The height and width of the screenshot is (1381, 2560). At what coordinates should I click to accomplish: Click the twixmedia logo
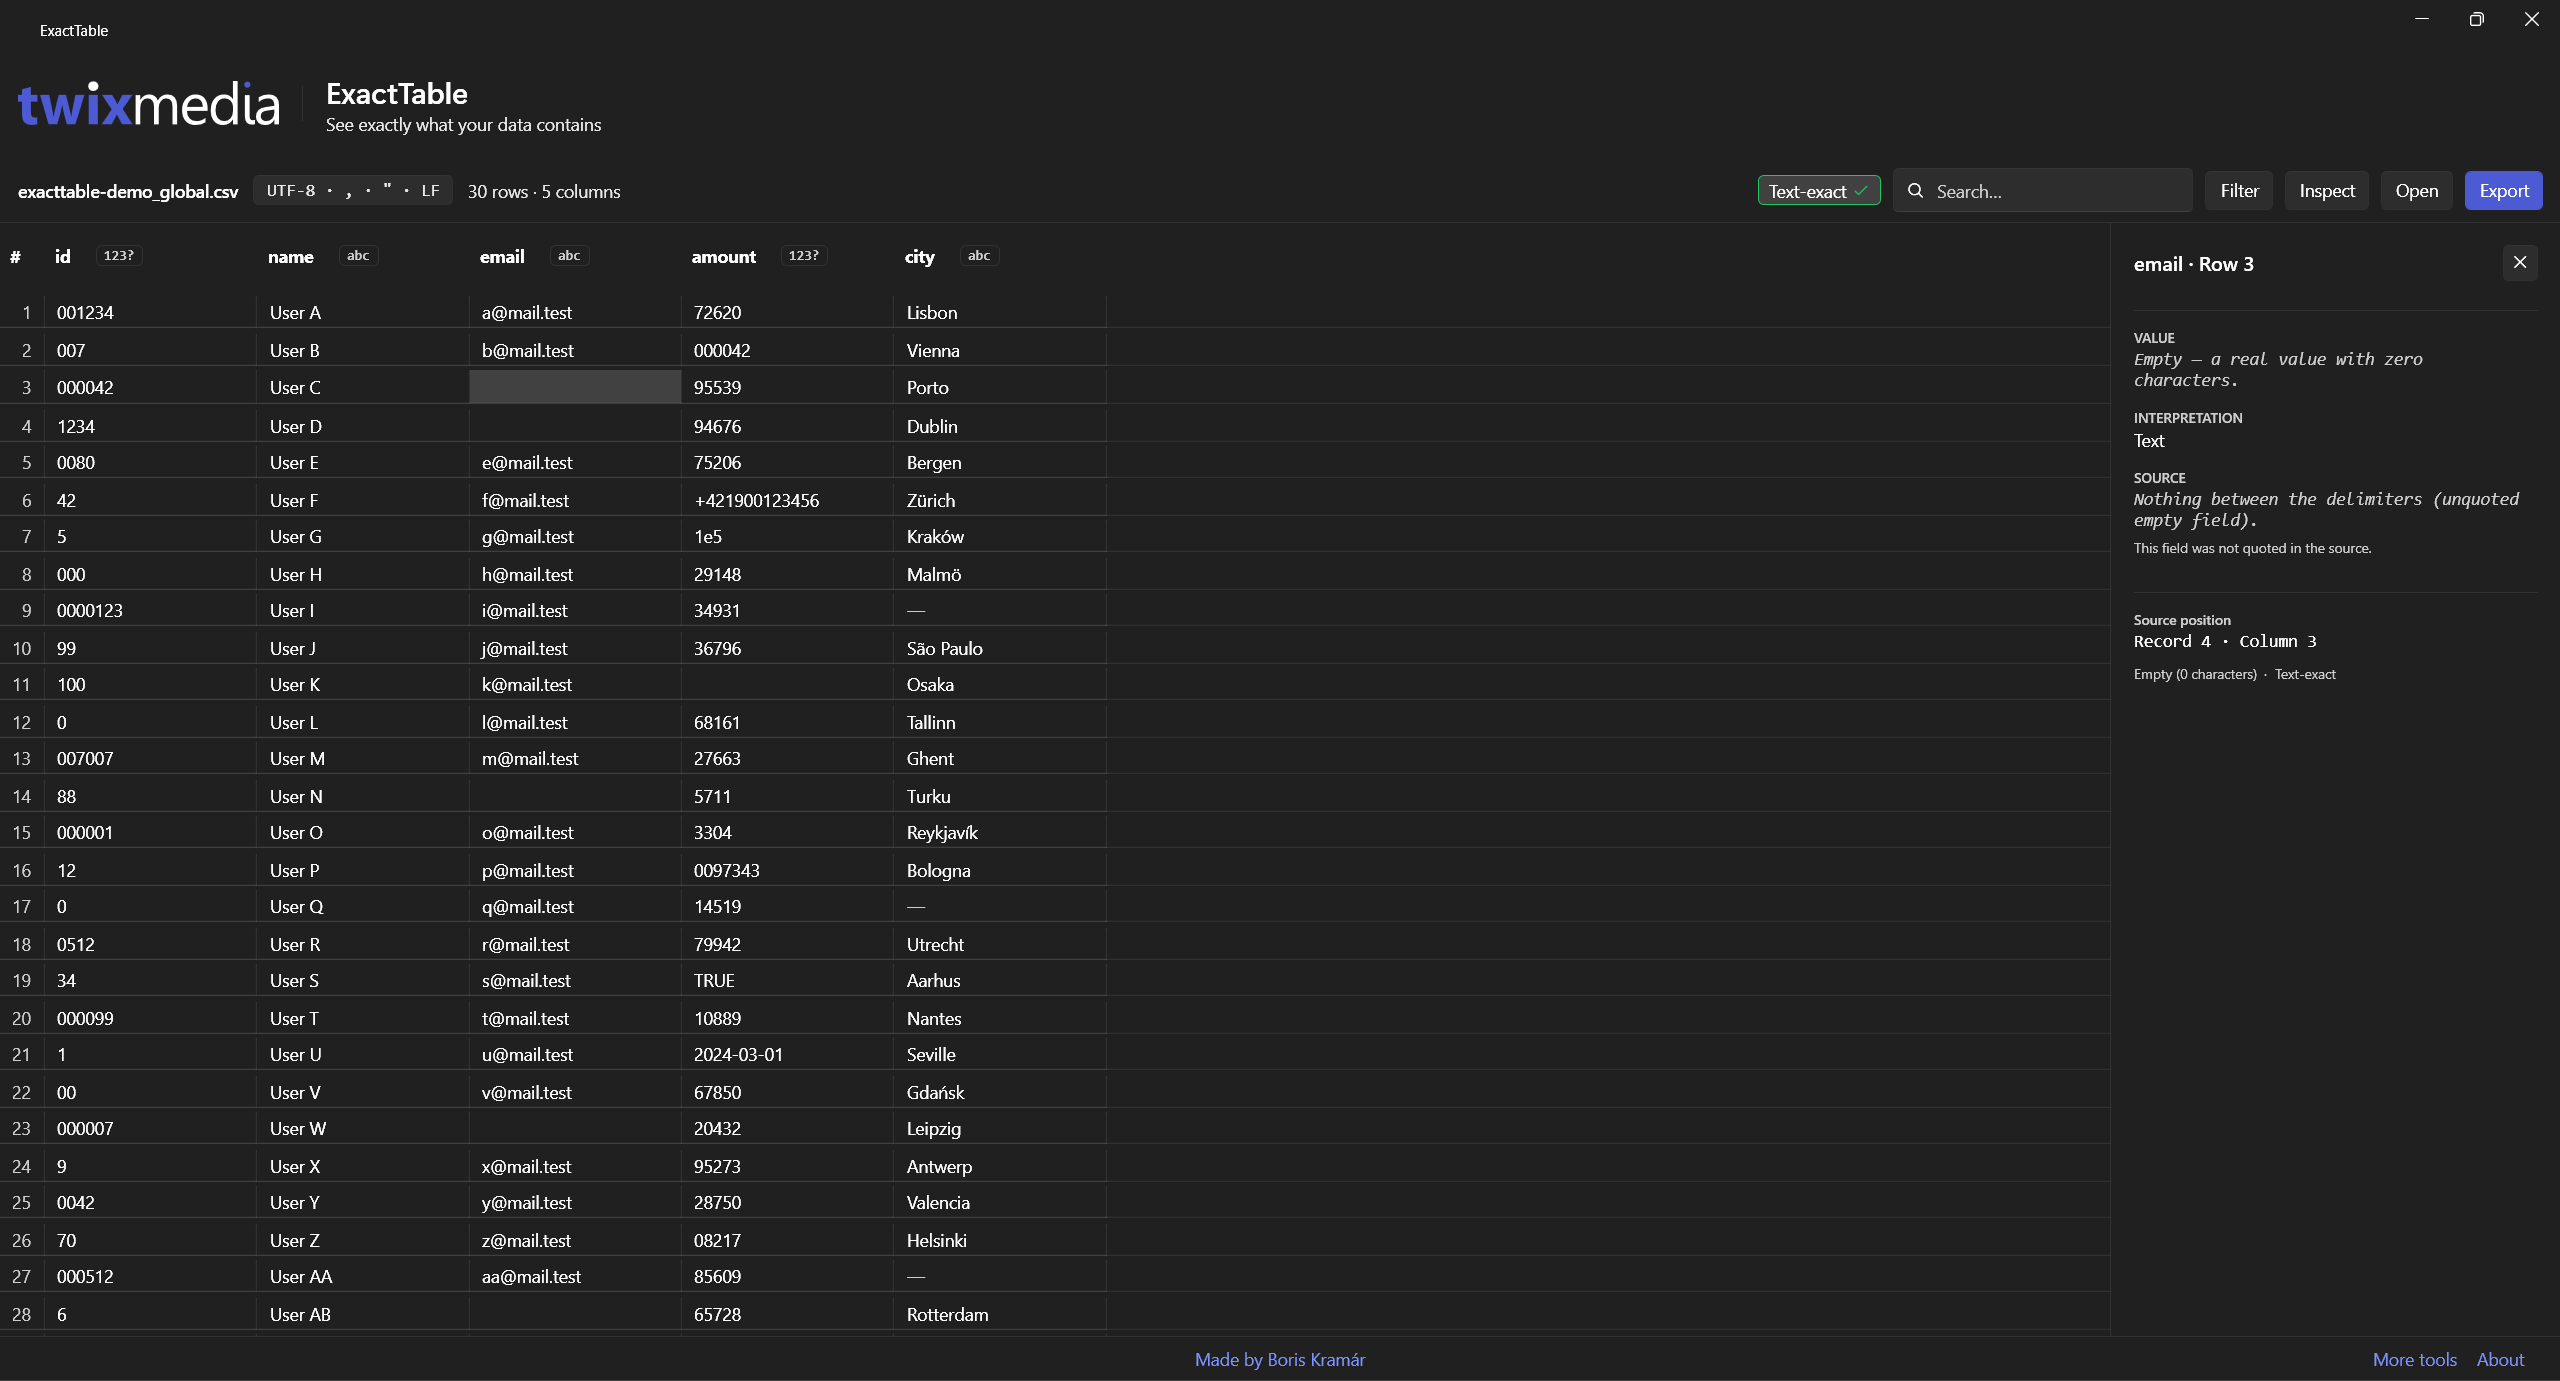point(149,105)
